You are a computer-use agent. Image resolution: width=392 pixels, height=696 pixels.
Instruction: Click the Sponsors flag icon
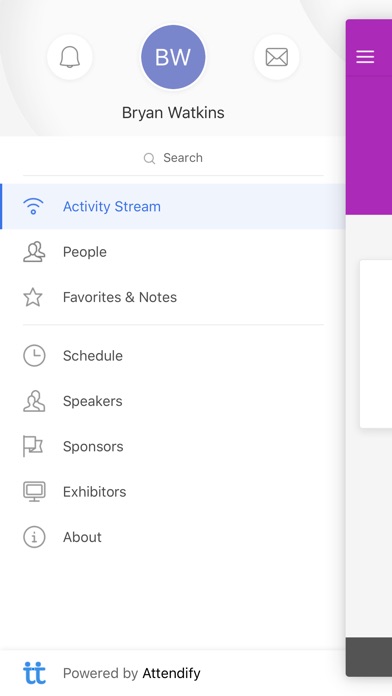coord(33,446)
